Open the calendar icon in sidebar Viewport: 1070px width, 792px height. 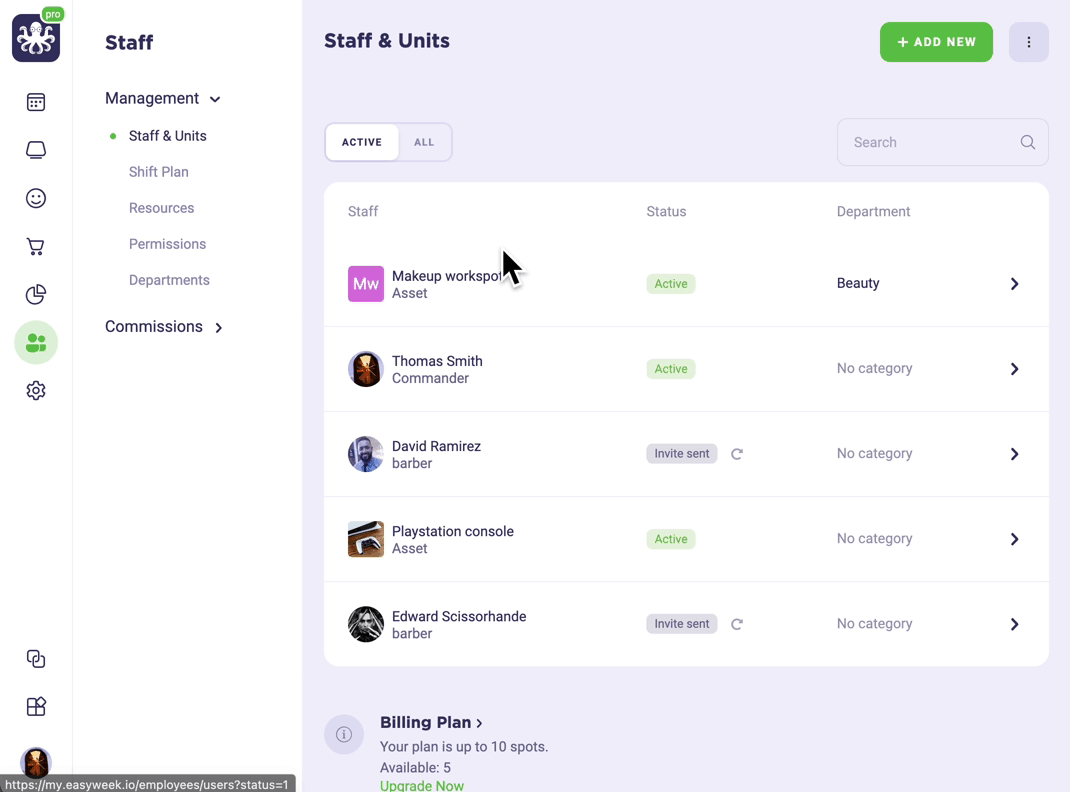[x=35, y=102]
